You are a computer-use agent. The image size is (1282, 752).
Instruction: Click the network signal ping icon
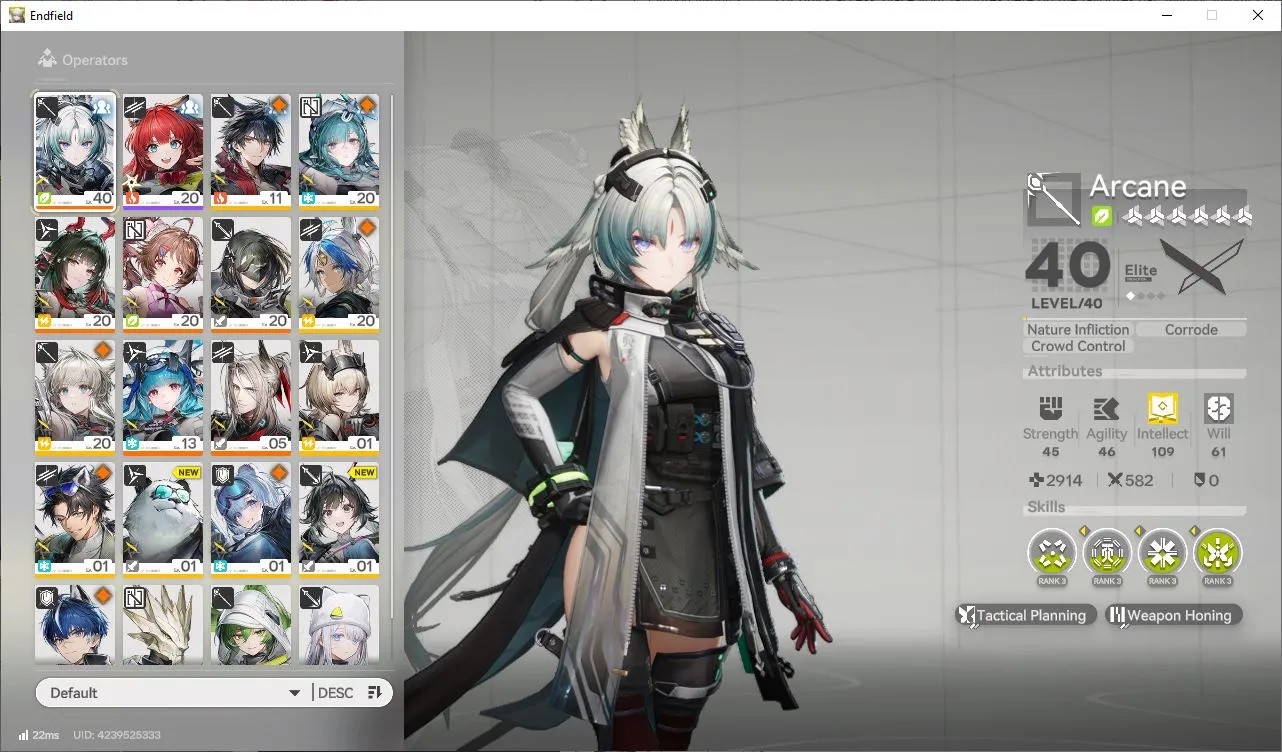[x=23, y=735]
